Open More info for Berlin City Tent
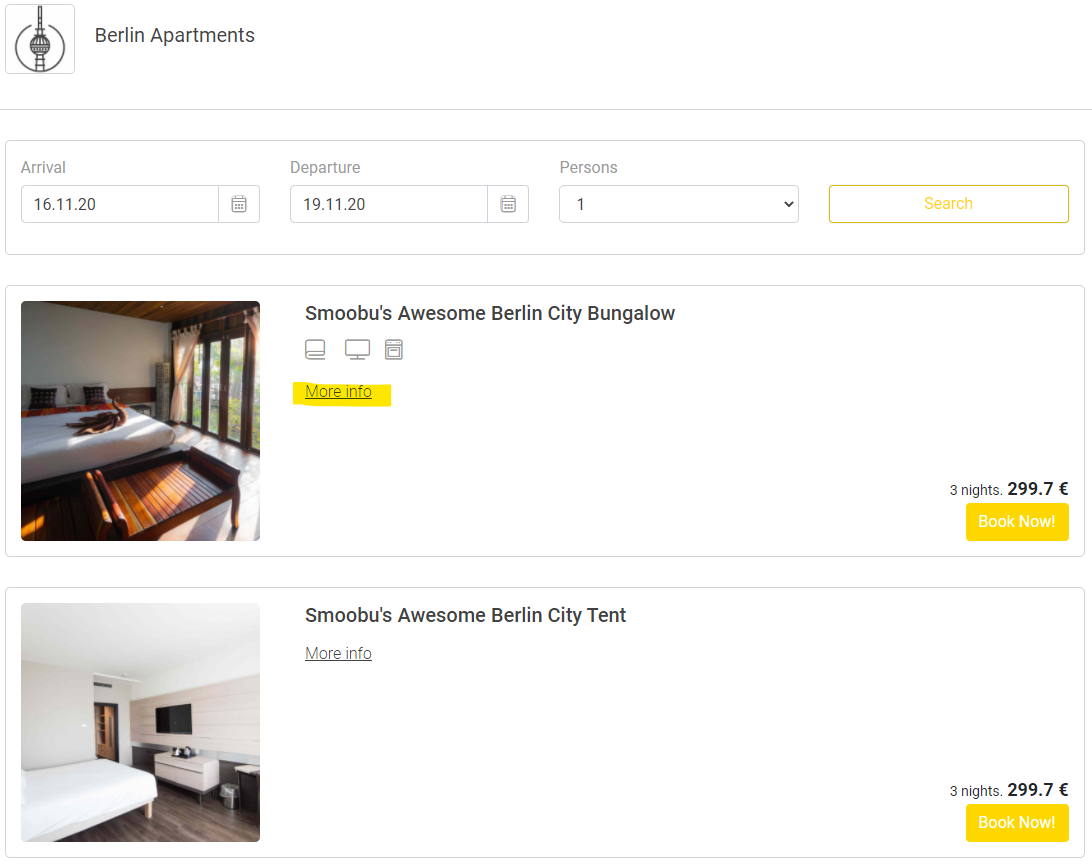1092x868 pixels. tap(338, 653)
